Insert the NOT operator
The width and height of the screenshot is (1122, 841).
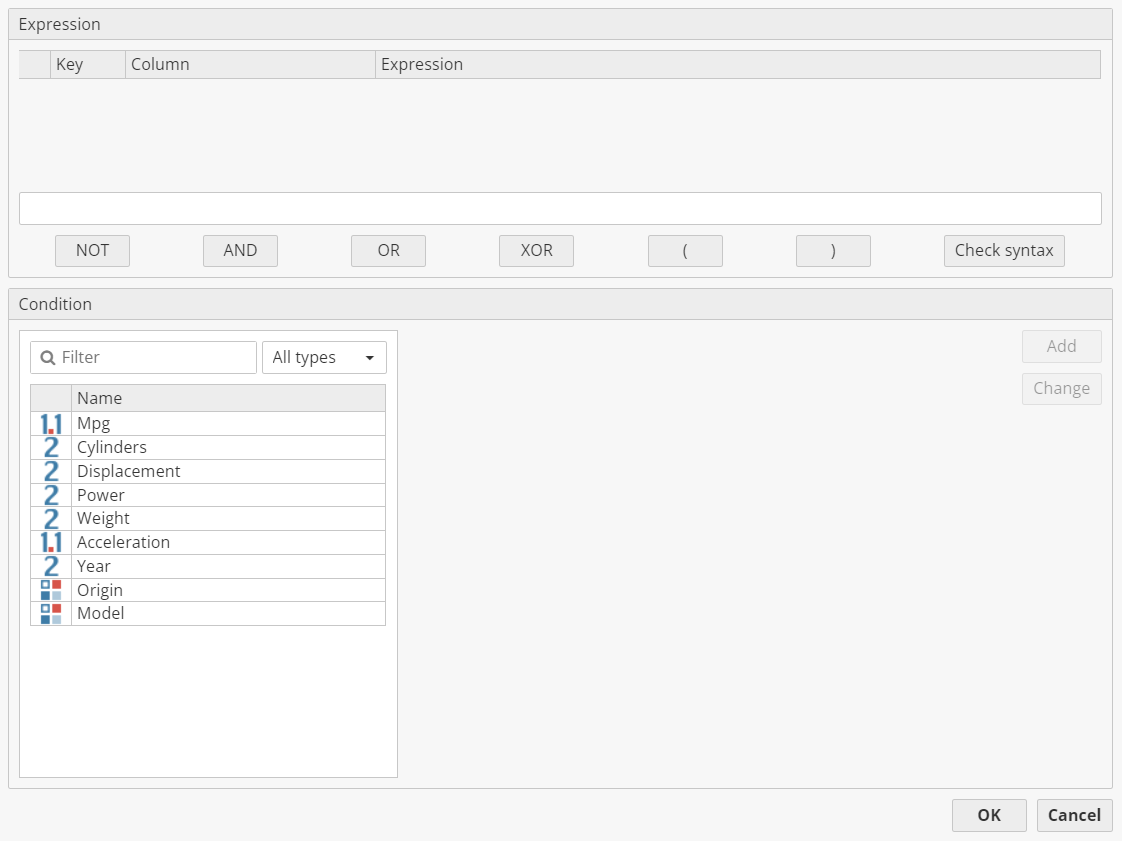[92, 251]
